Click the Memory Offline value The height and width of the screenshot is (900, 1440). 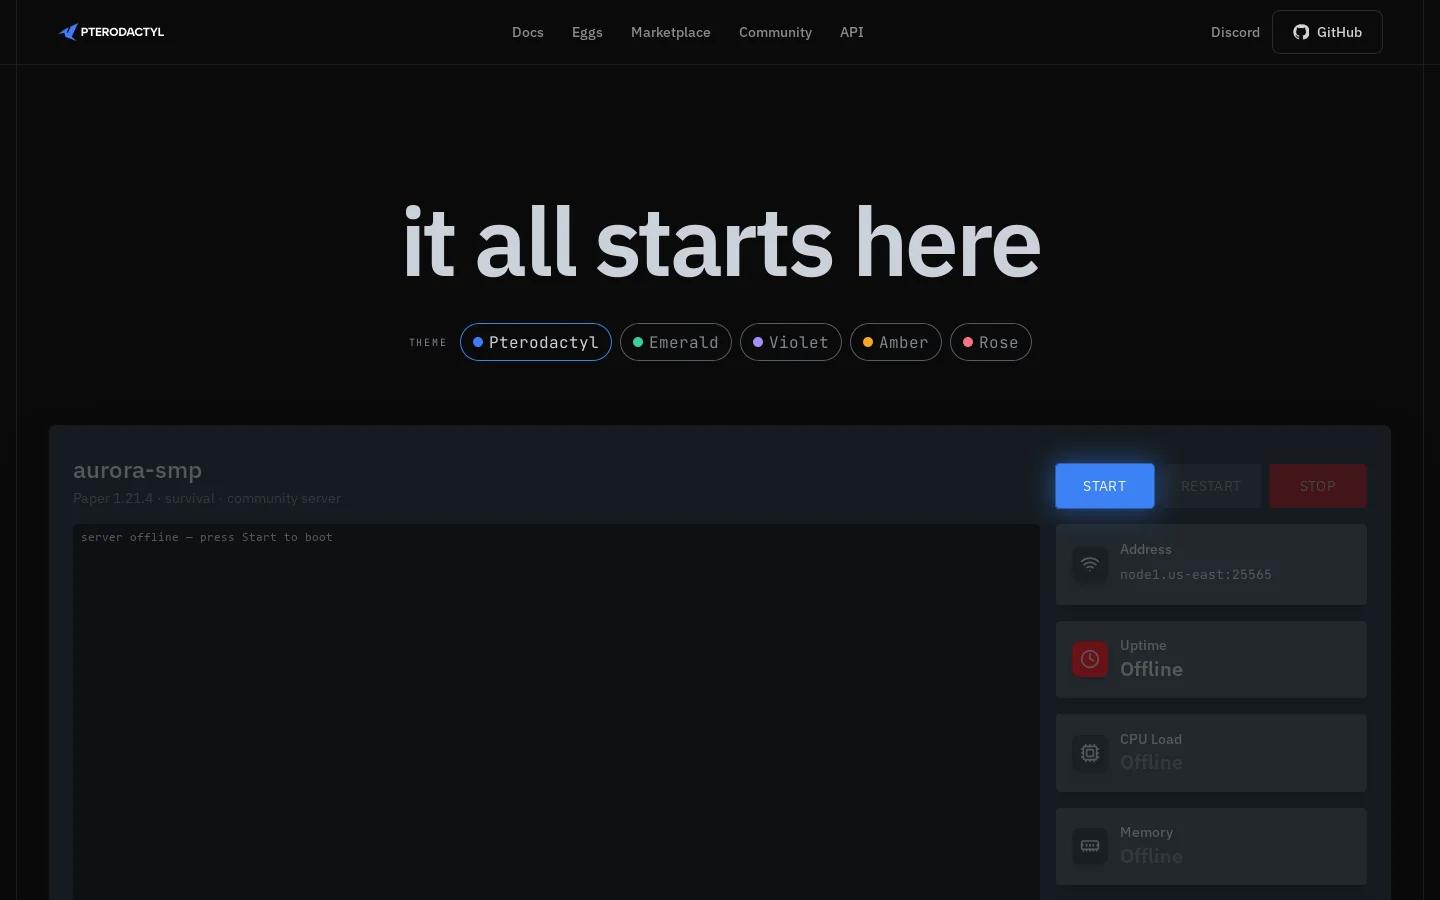(x=1151, y=857)
